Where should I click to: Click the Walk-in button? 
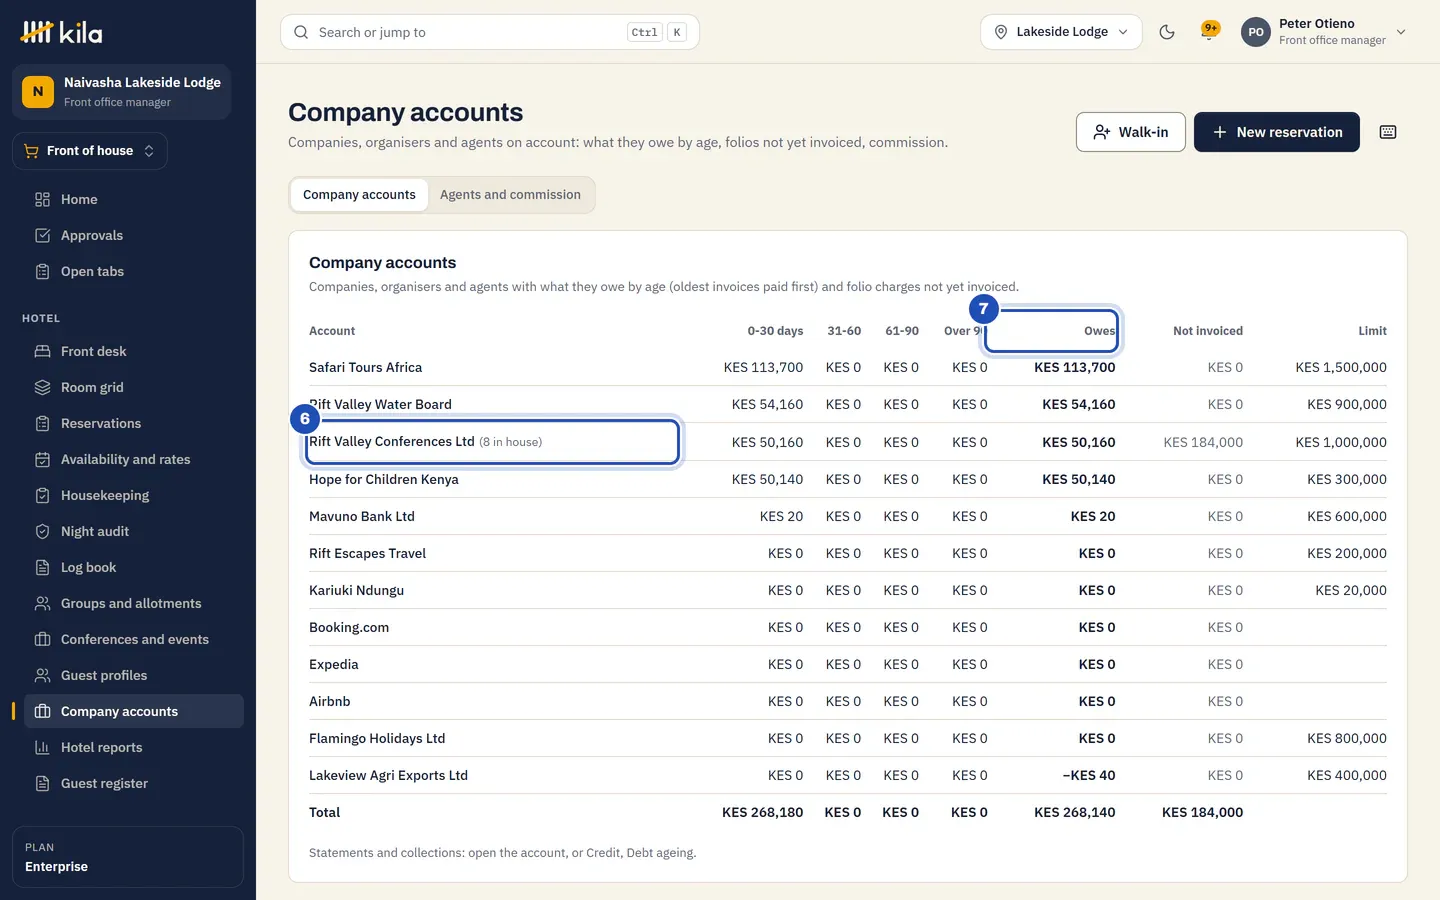[x=1131, y=132]
